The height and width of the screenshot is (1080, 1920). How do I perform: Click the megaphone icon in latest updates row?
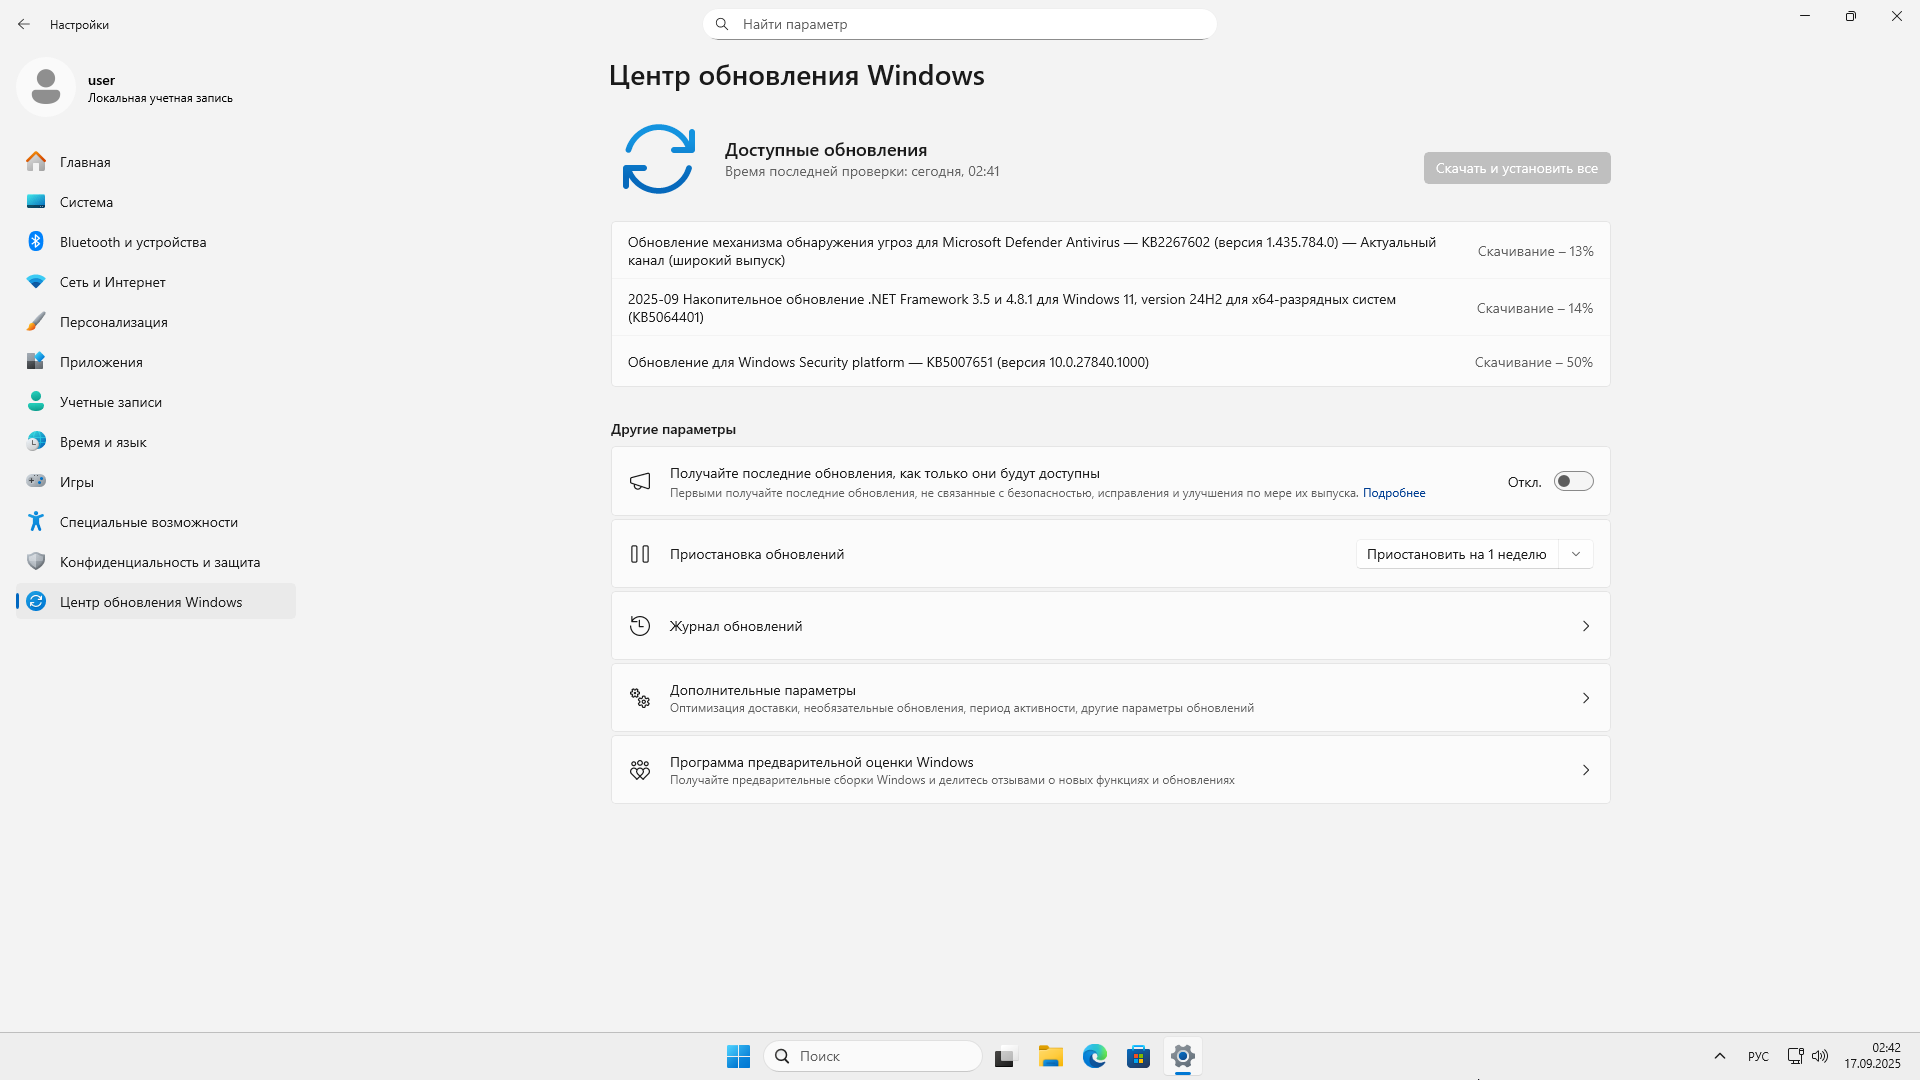coord(640,482)
